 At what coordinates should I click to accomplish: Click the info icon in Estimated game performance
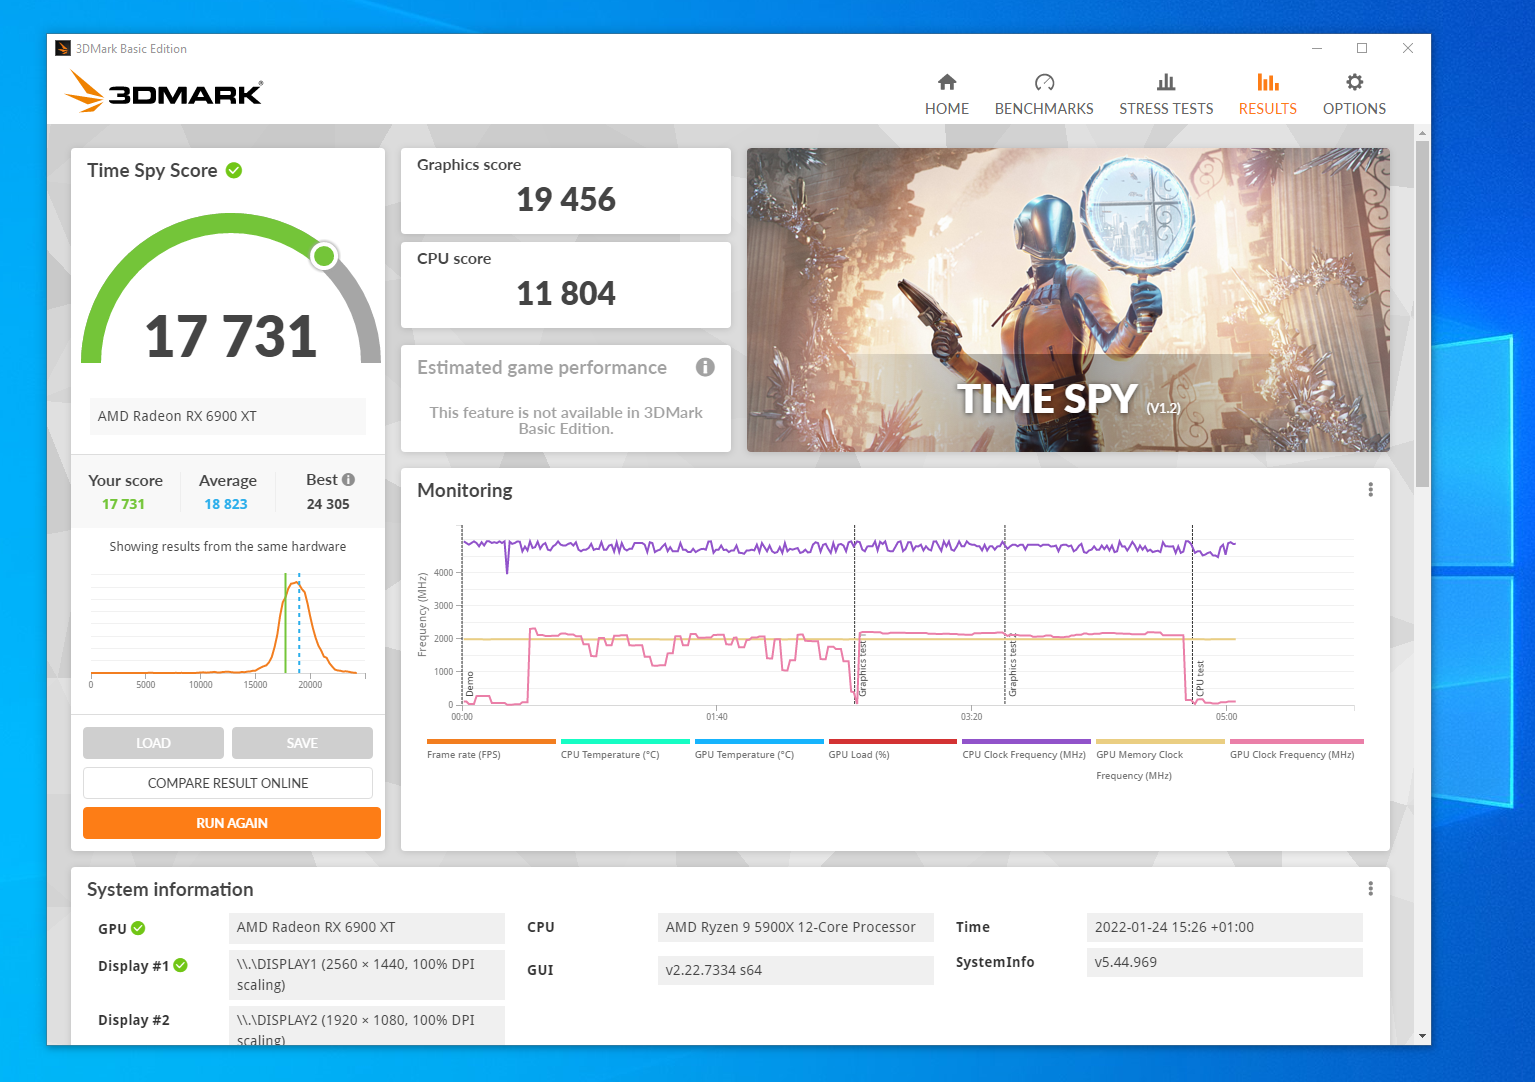click(705, 367)
